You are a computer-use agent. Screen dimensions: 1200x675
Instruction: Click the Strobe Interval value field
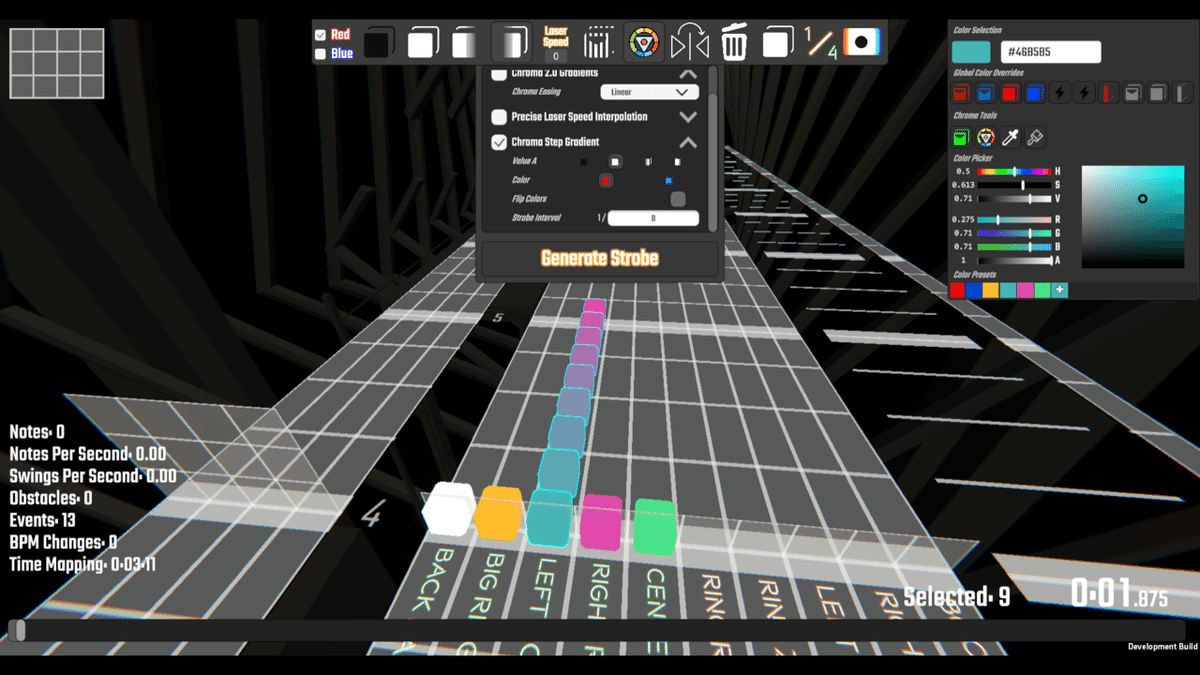pos(653,218)
